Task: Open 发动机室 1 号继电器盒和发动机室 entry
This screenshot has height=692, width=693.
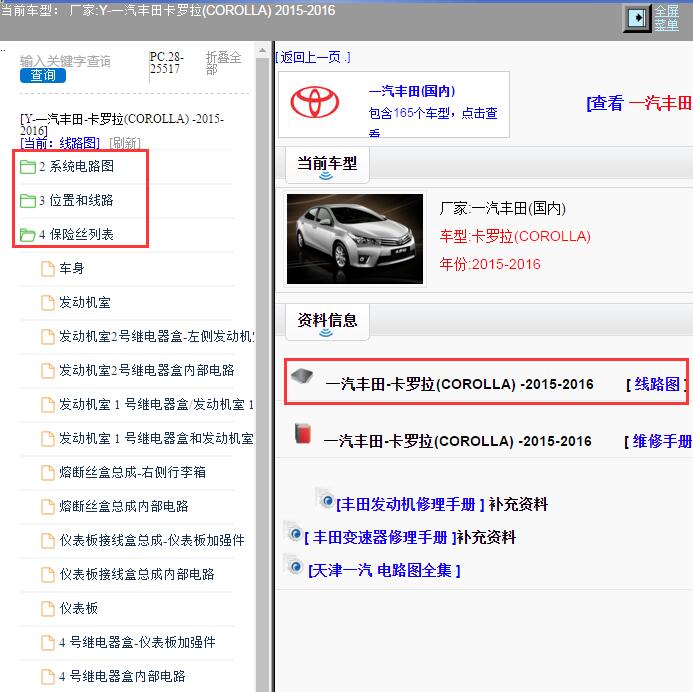Action: (x=156, y=439)
